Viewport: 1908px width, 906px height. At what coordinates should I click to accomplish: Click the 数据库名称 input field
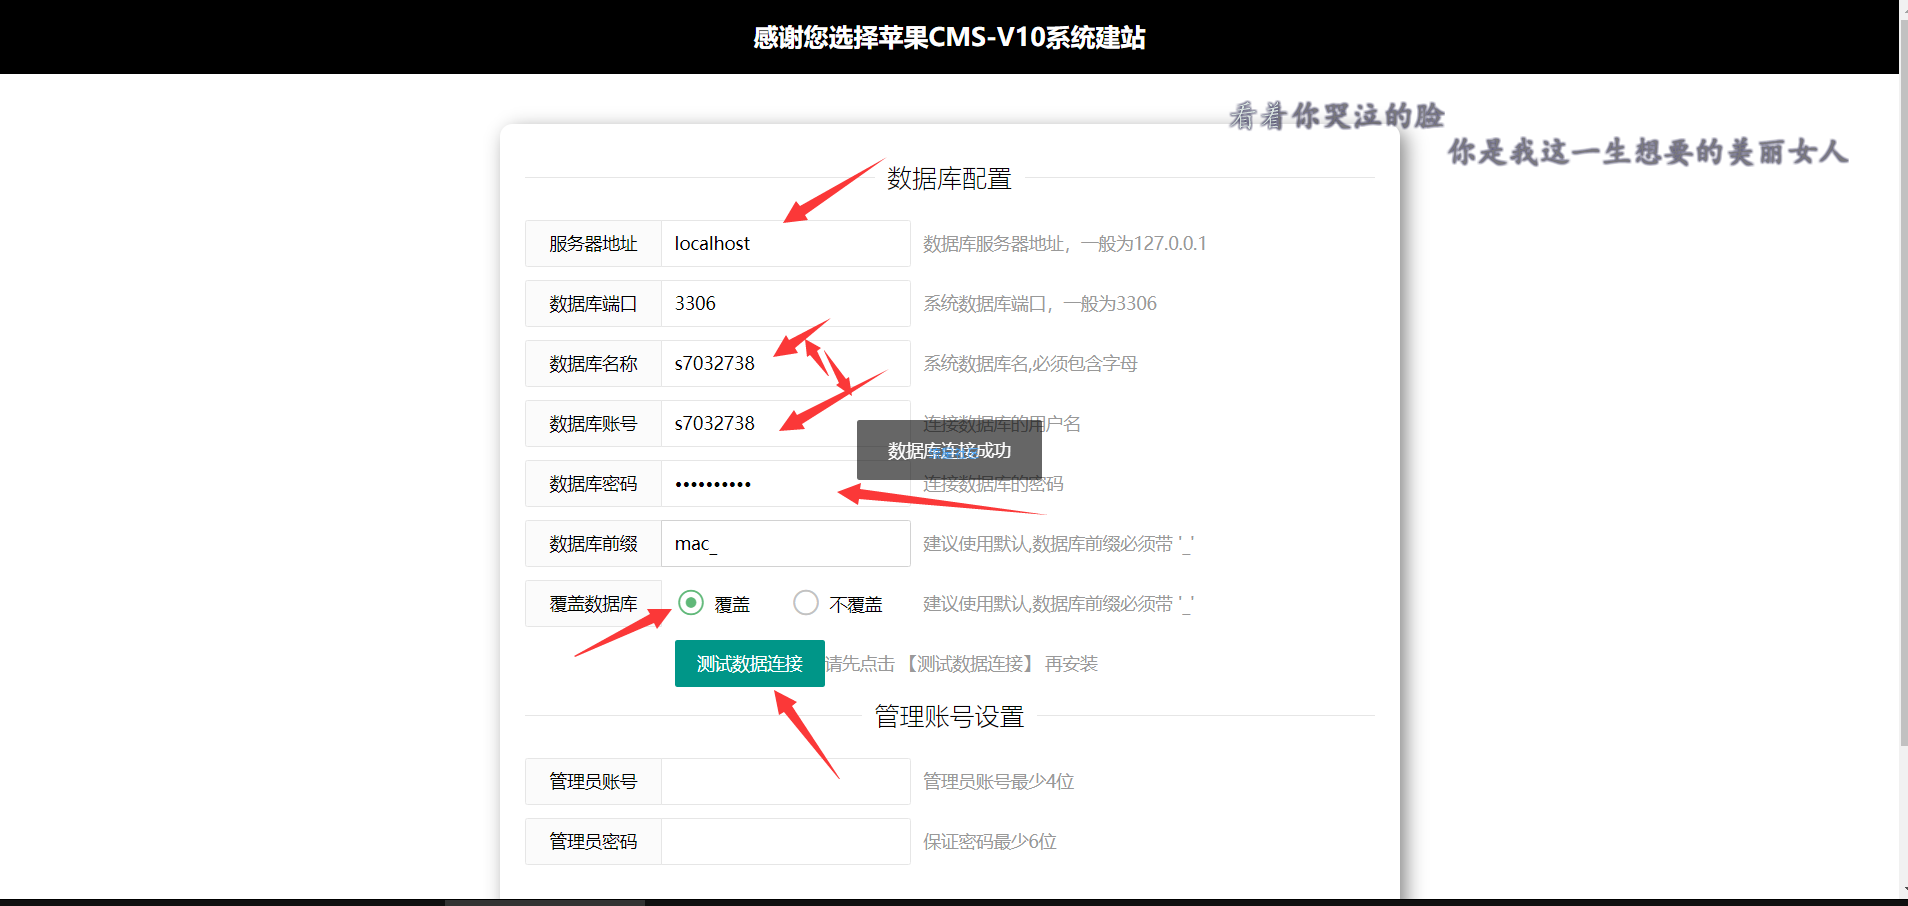[x=786, y=363]
